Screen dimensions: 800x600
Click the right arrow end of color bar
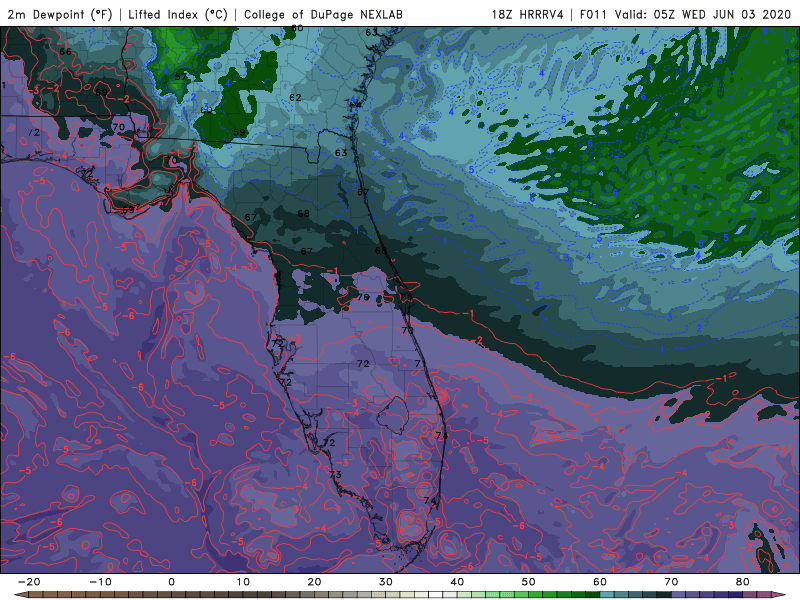click(x=779, y=595)
